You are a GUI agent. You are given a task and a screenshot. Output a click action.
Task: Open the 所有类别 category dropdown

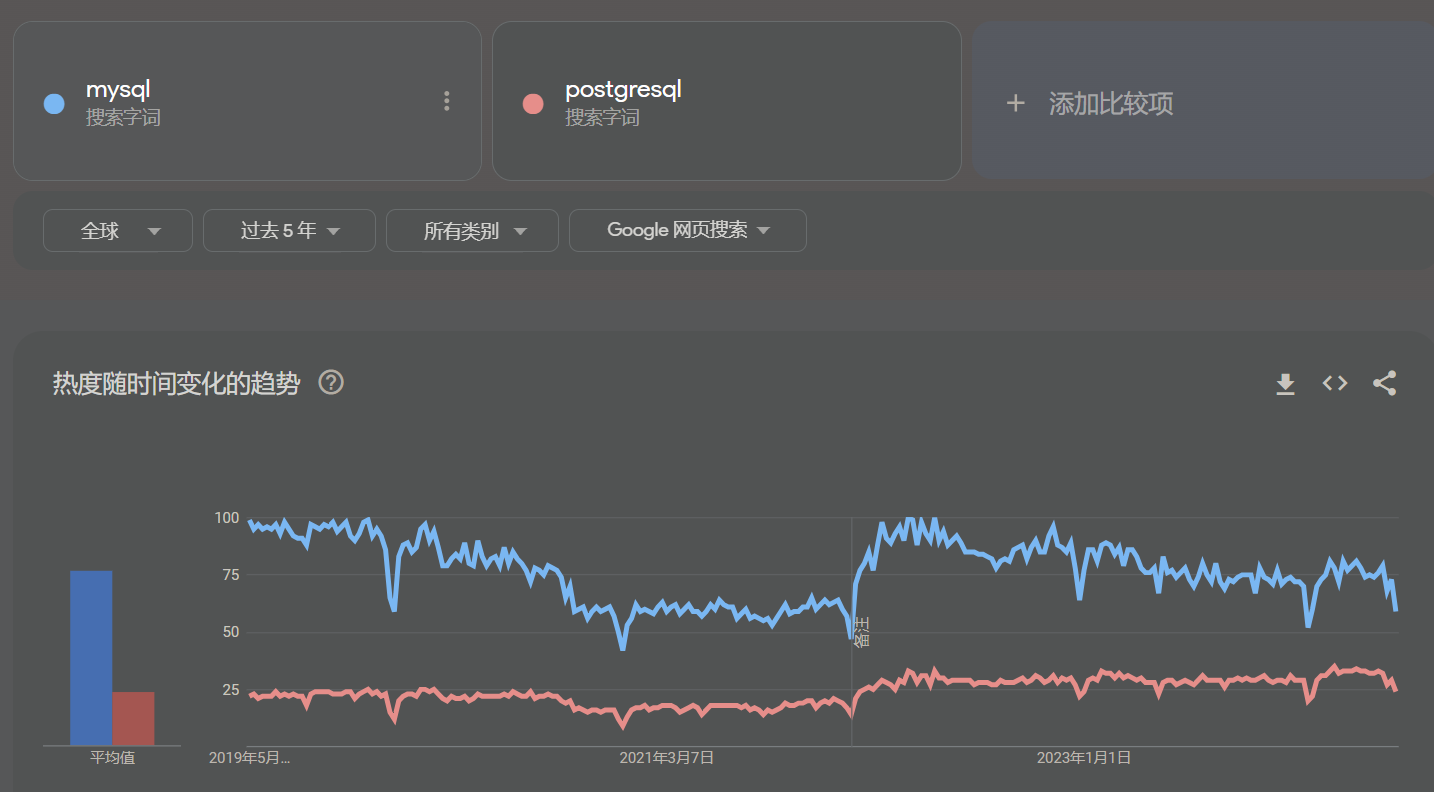tap(472, 230)
